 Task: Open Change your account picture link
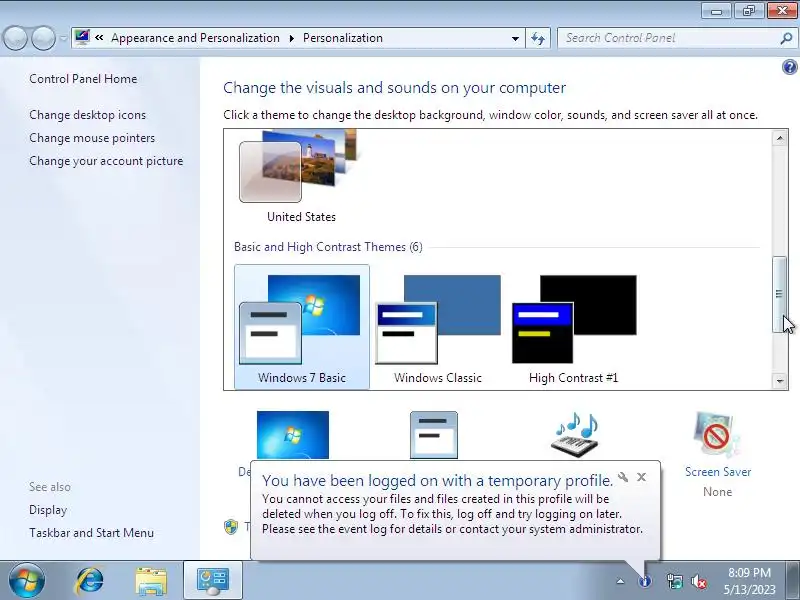coord(106,161)
